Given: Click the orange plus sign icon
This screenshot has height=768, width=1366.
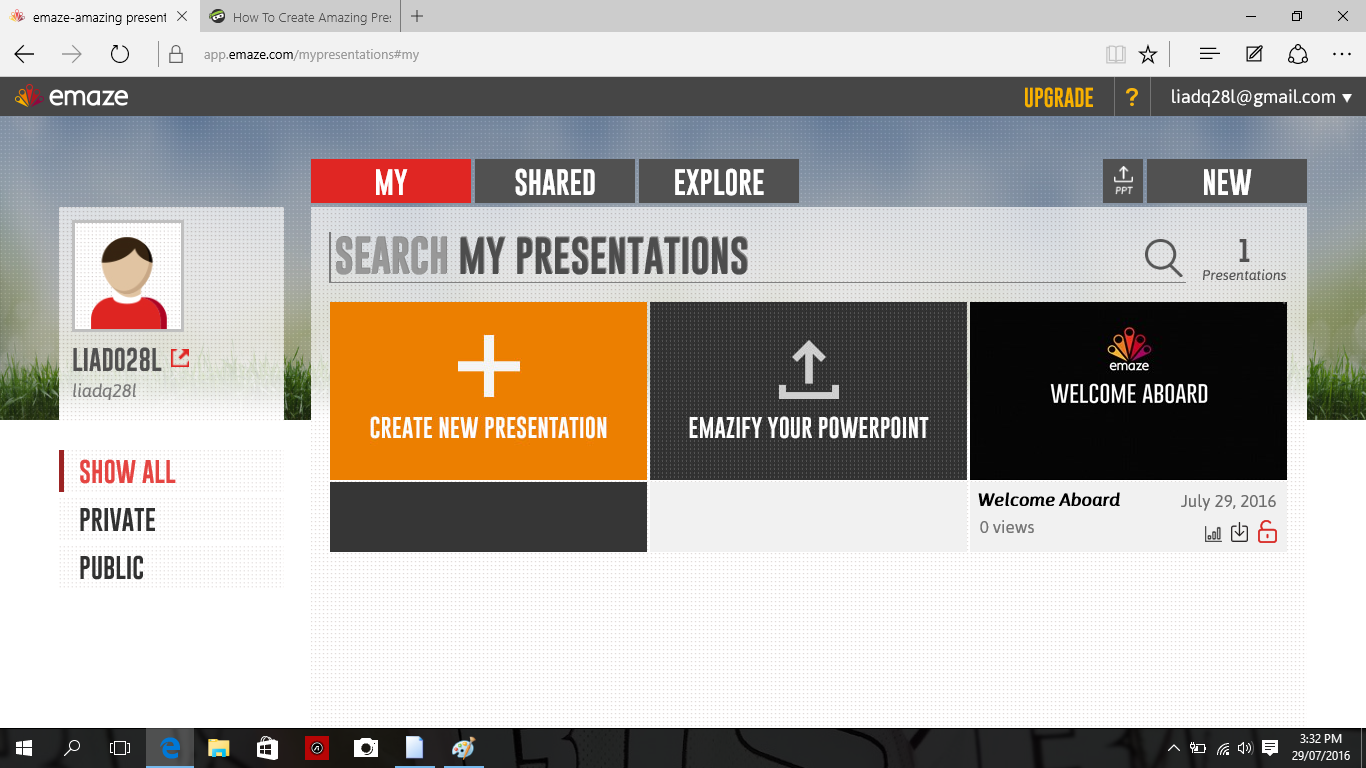Looking at the screenshot, I should click(x=489, y=366).
